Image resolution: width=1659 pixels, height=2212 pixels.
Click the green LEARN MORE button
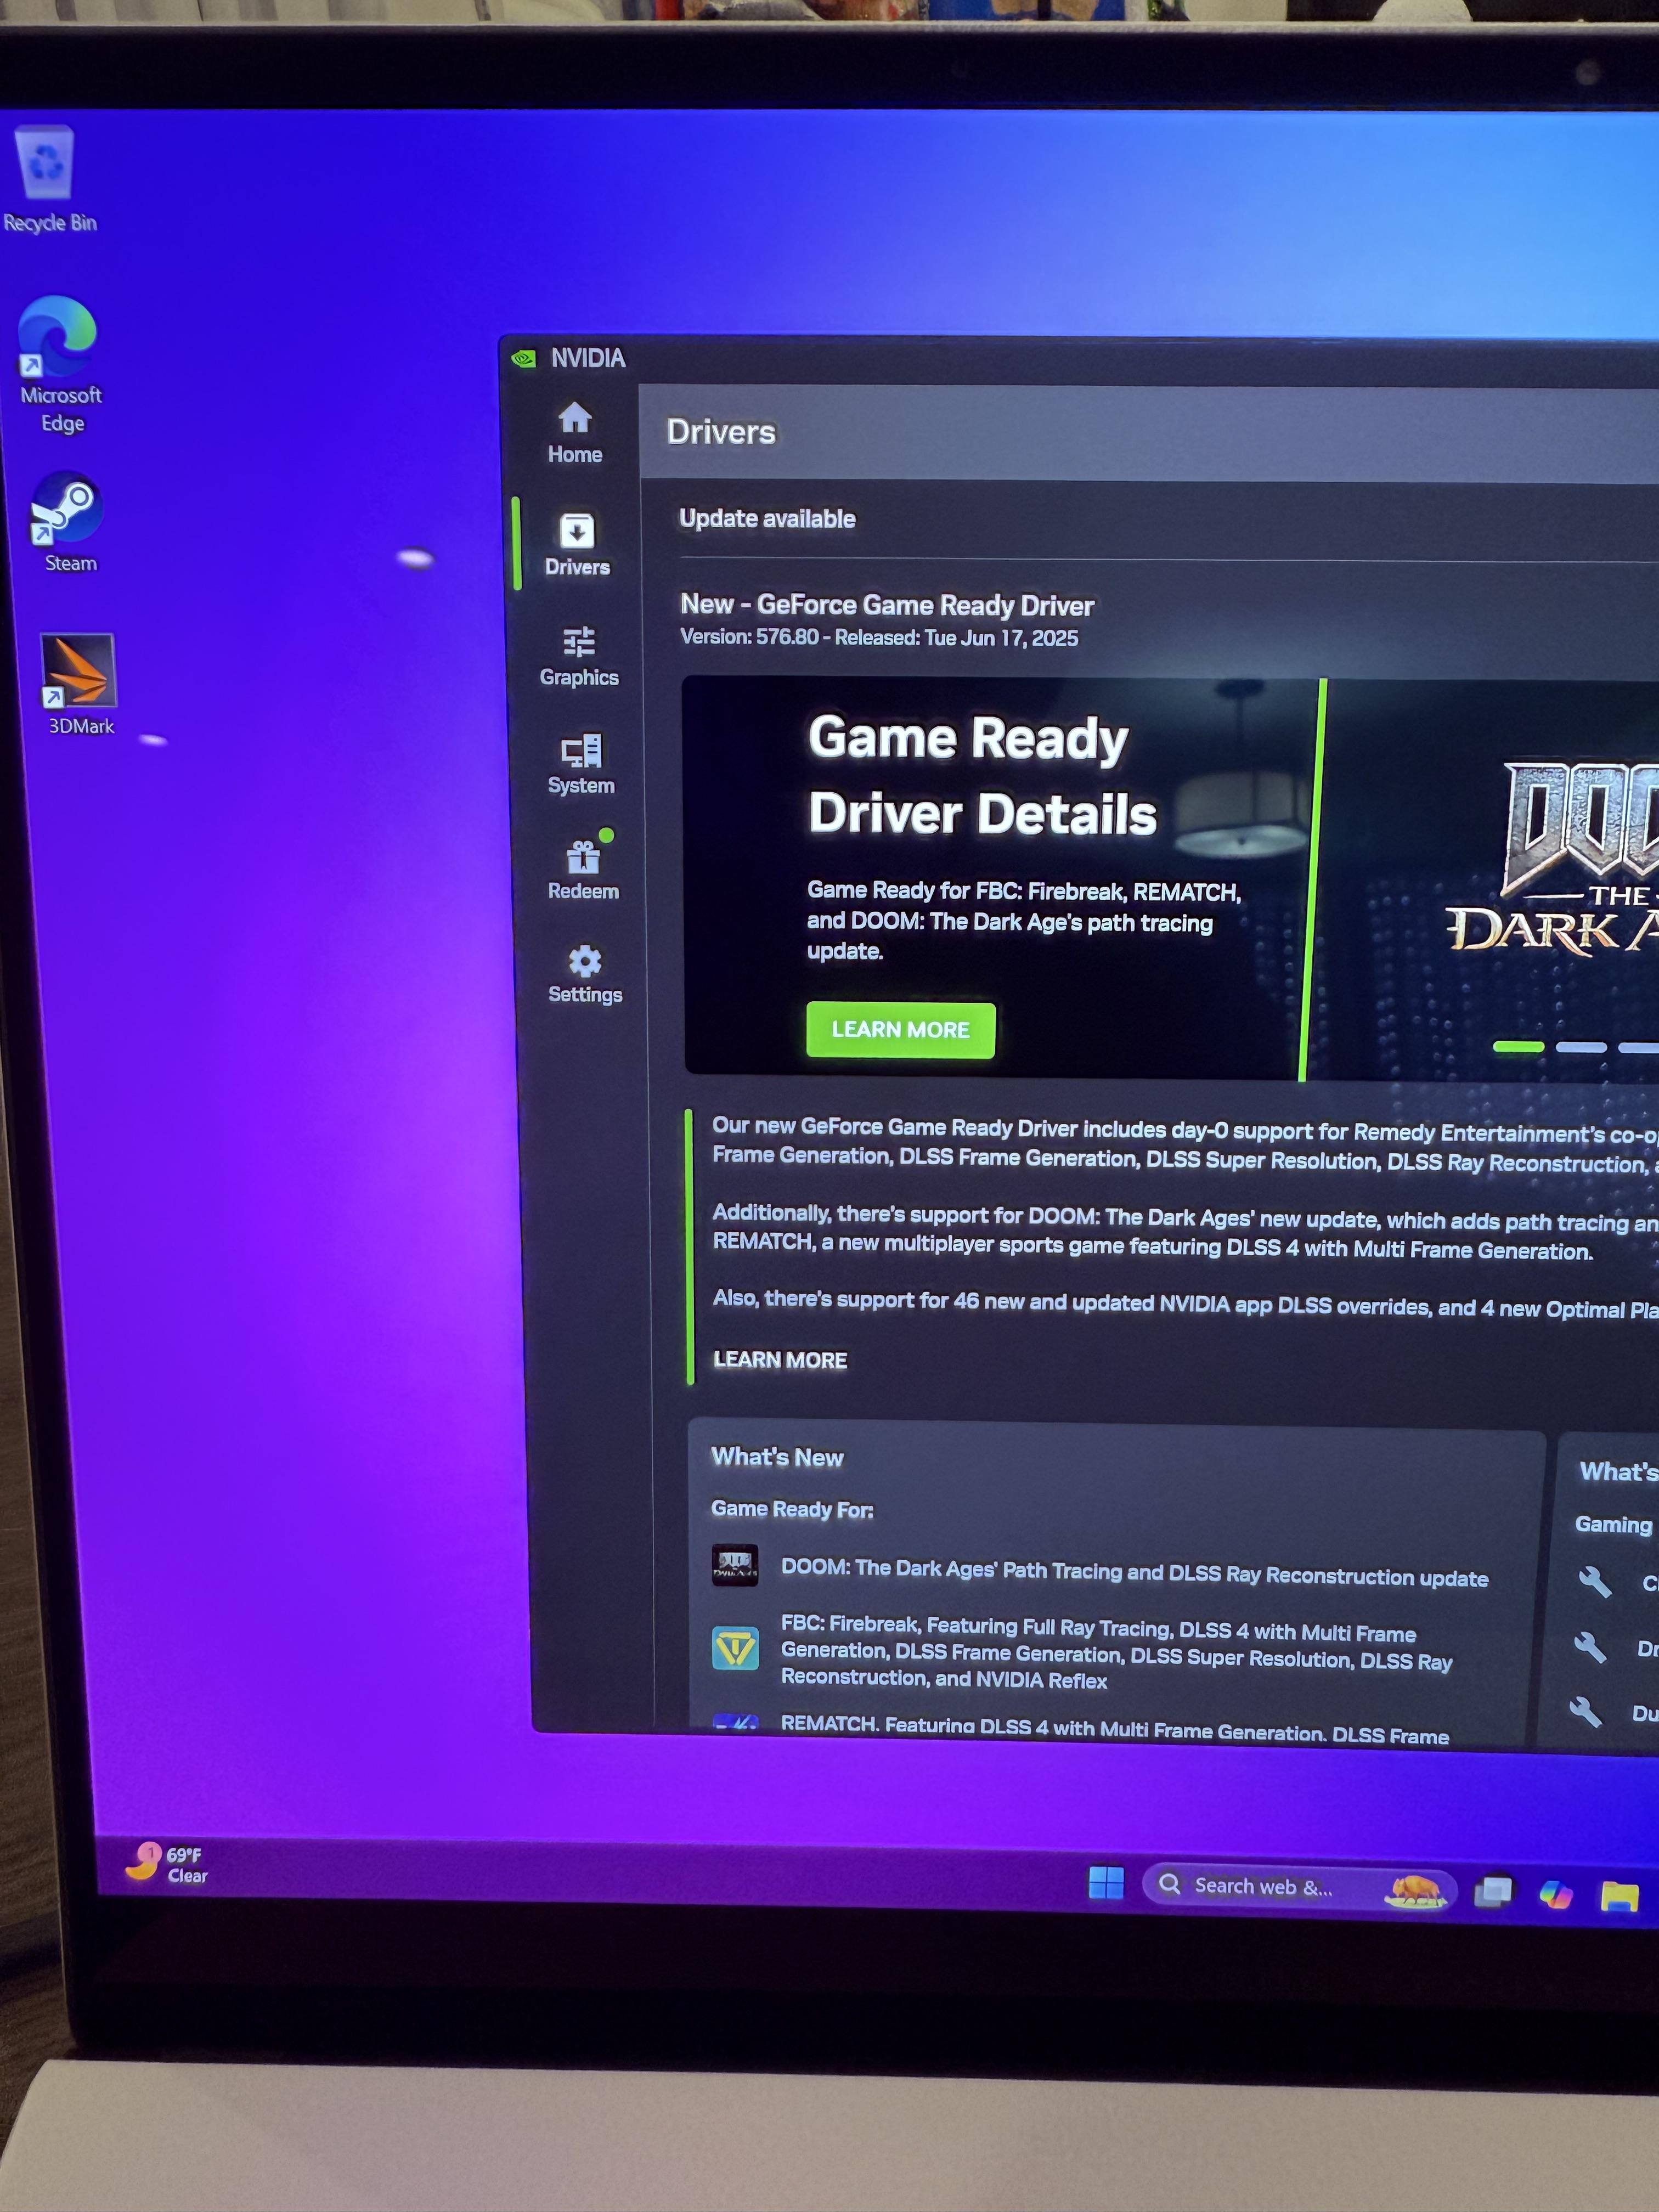pyautogui.click(x=900, y=1029)
